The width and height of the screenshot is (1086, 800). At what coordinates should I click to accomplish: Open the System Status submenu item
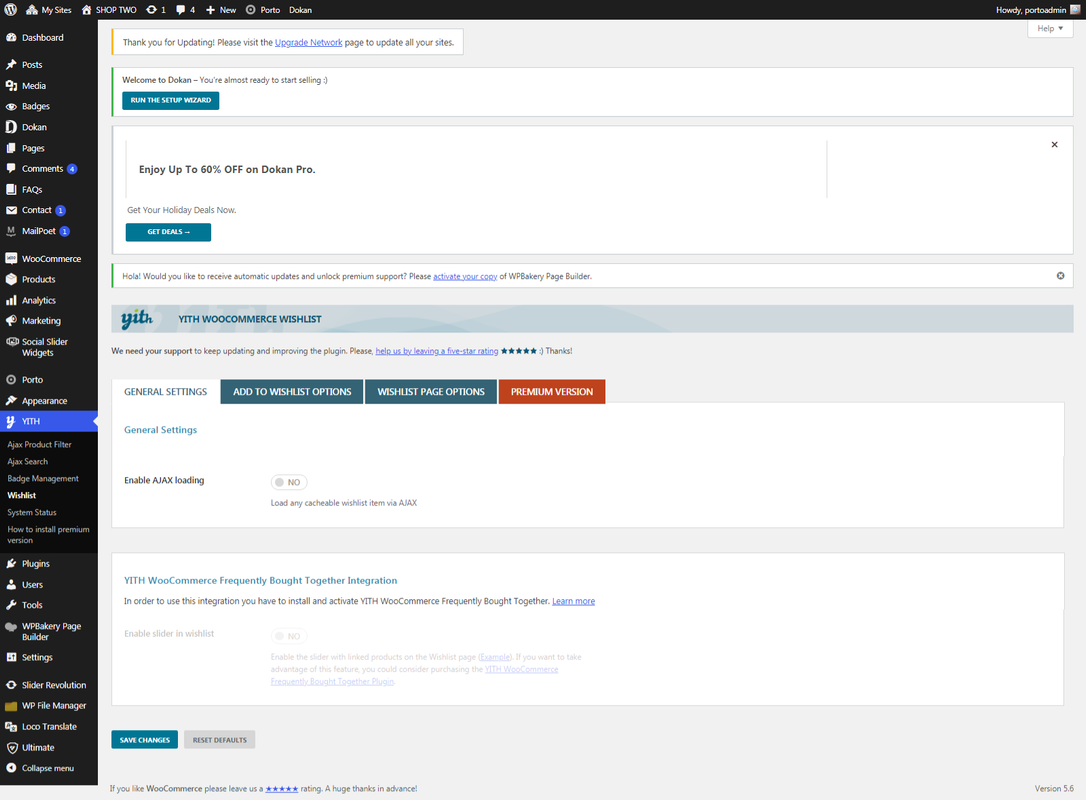[32, 513]
